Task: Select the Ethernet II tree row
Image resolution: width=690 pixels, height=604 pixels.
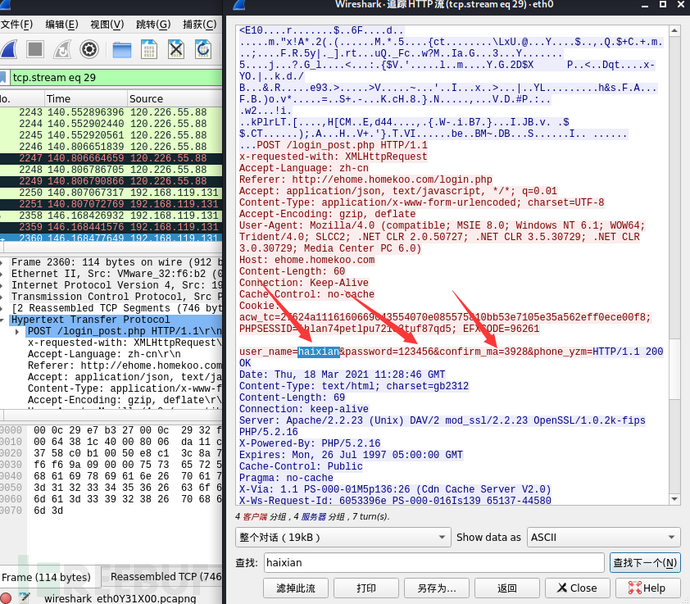Action: click(111, 274)
